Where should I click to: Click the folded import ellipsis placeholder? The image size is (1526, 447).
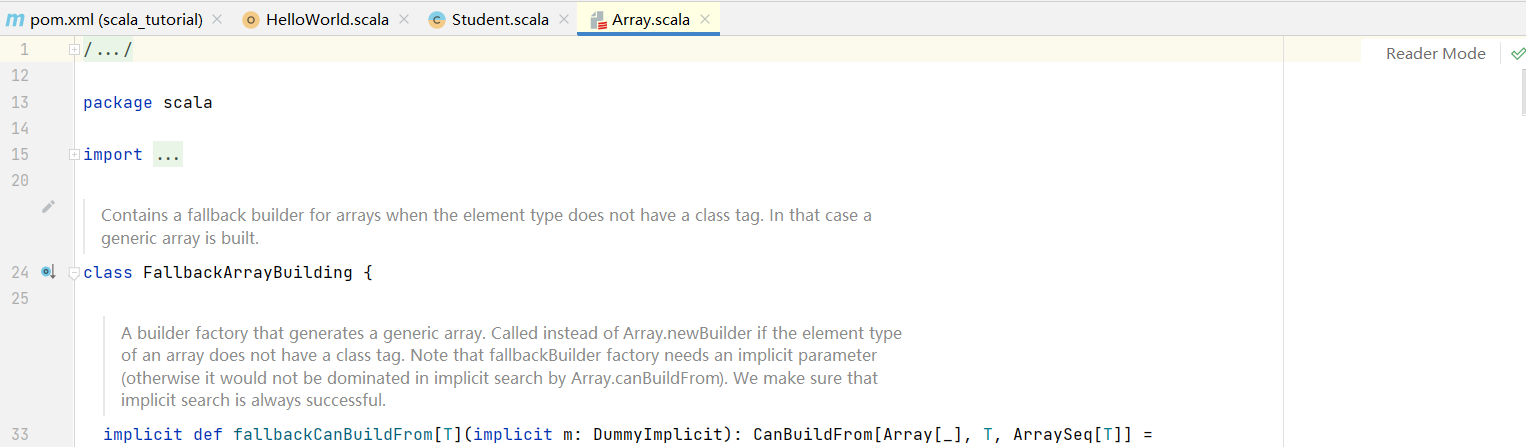pos(168,155)
